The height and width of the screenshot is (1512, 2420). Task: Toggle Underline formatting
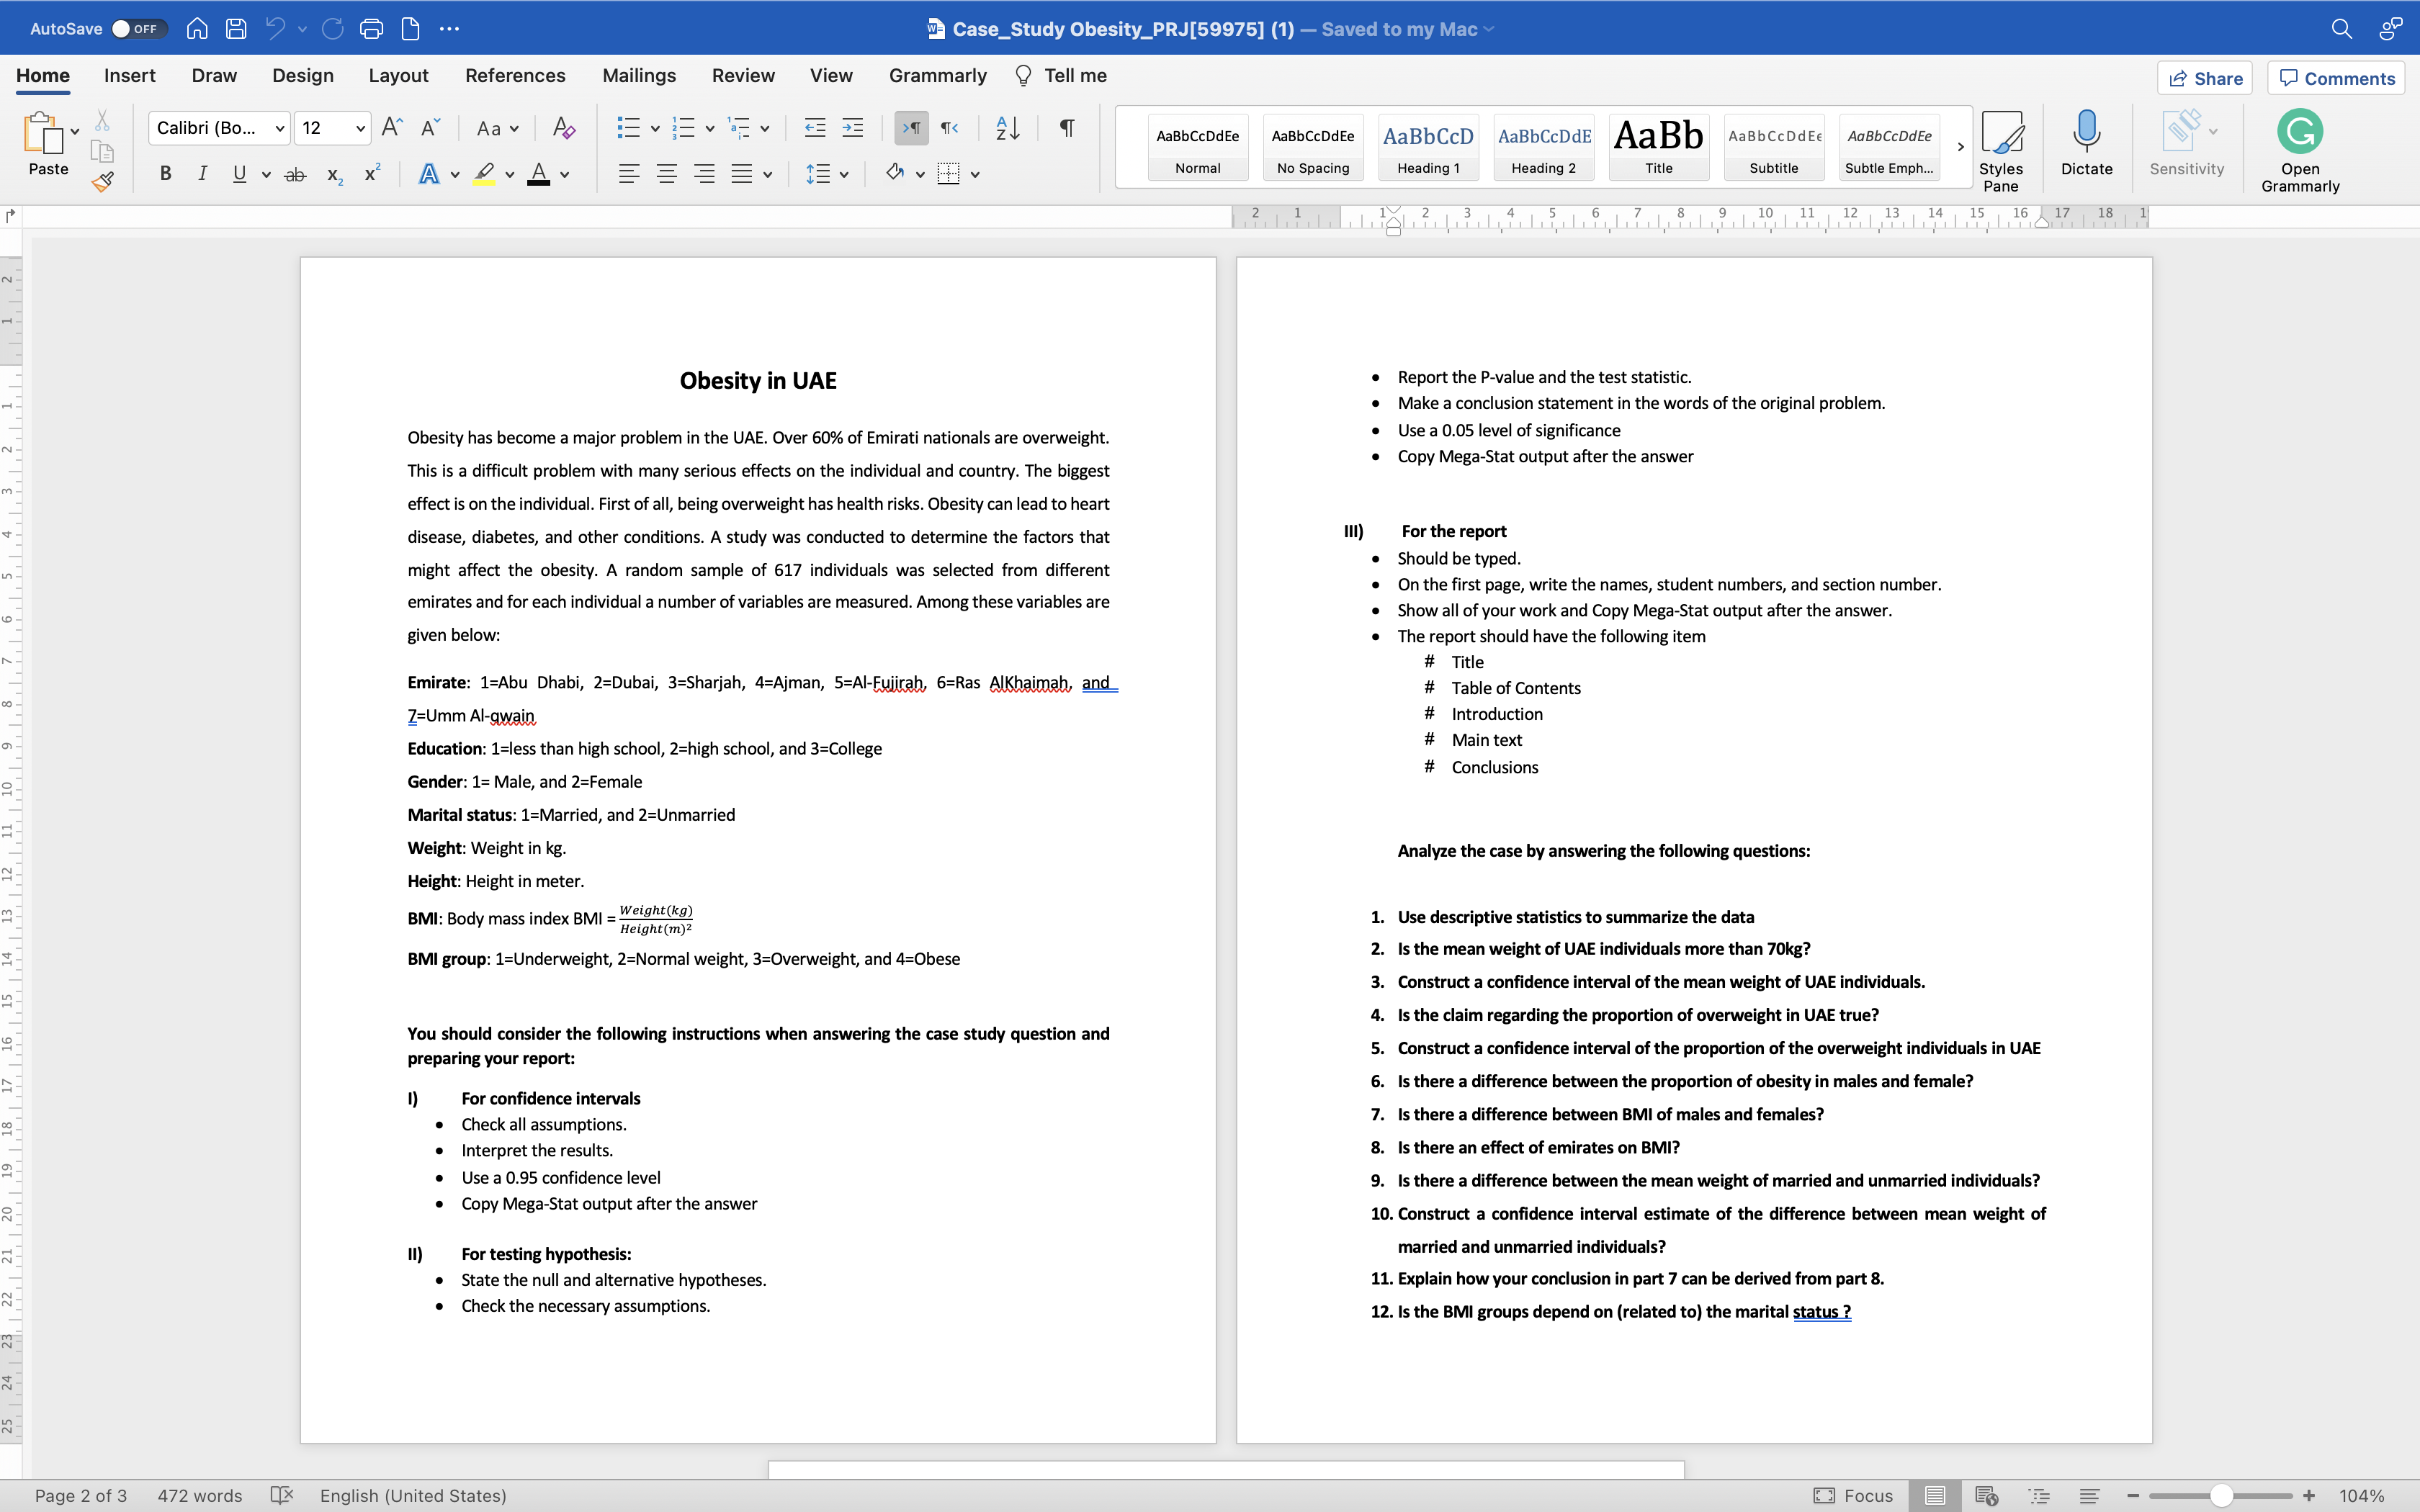239,174
